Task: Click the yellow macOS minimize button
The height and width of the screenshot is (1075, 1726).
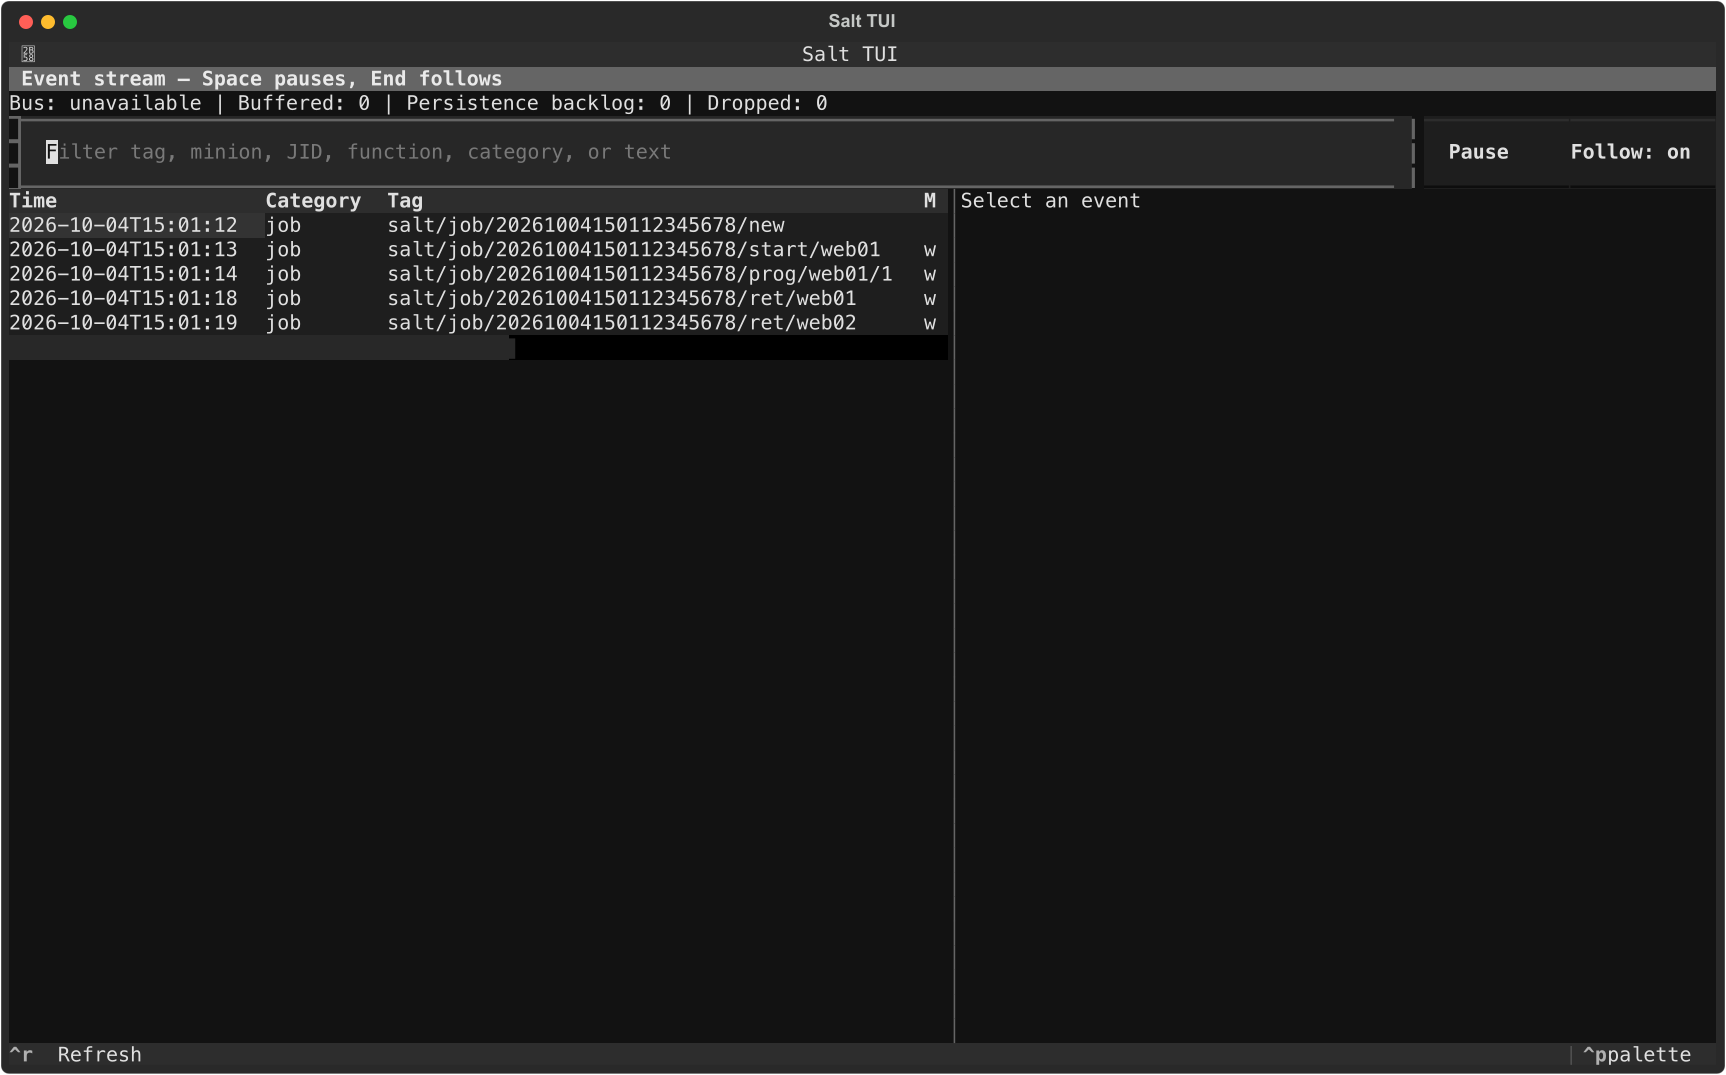Action: [x=48, y=22]
